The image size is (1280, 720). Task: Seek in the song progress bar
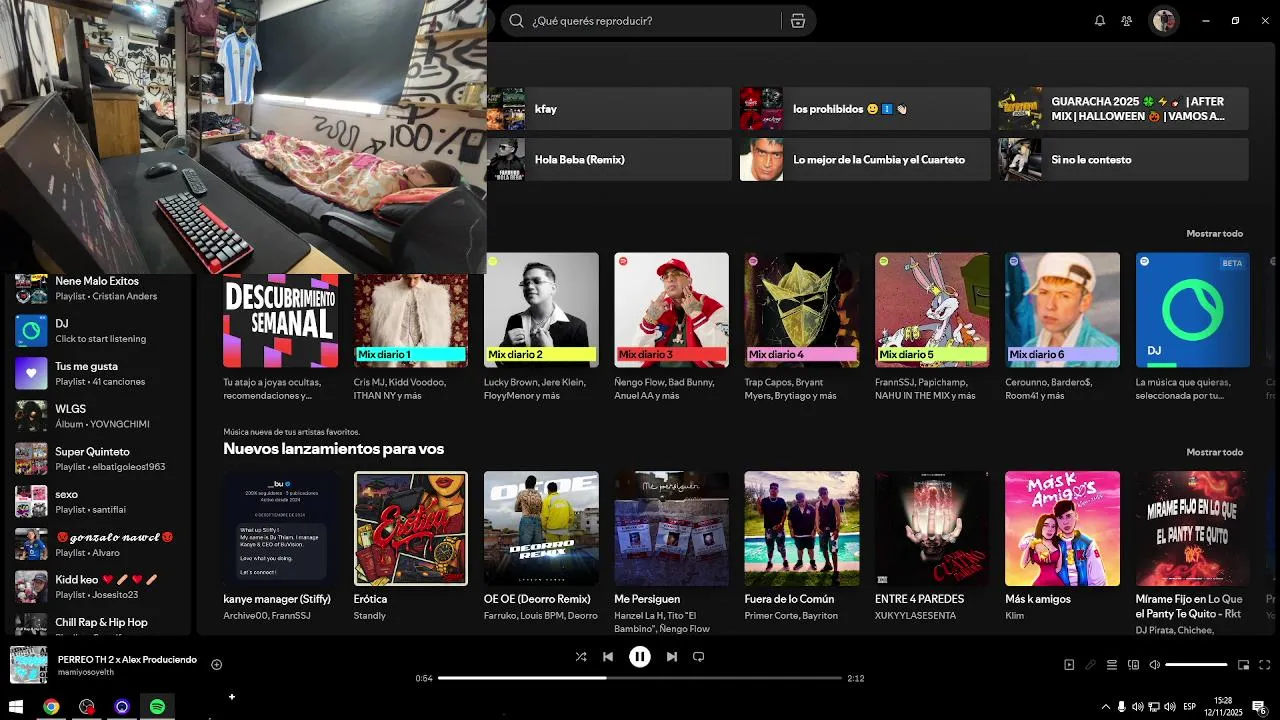point(640,678)
